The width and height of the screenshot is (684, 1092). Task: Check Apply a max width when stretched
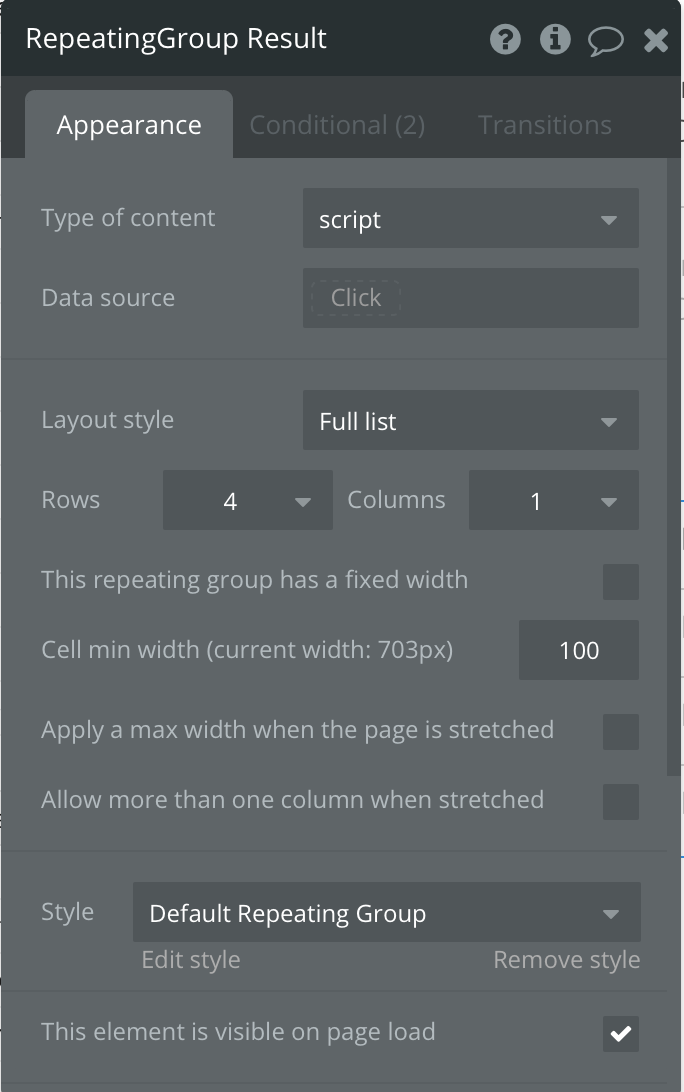[620, 731]
